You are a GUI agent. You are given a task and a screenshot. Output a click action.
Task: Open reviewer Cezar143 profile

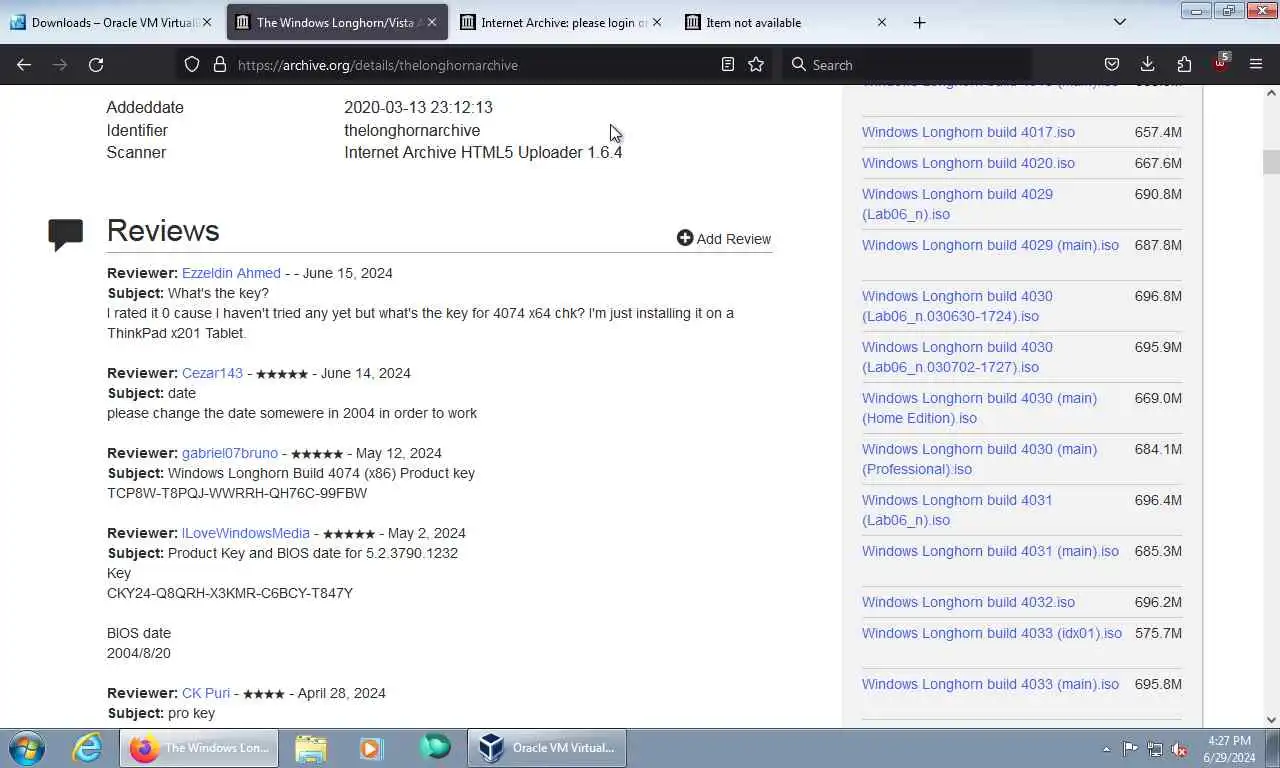tap(212, 373)
